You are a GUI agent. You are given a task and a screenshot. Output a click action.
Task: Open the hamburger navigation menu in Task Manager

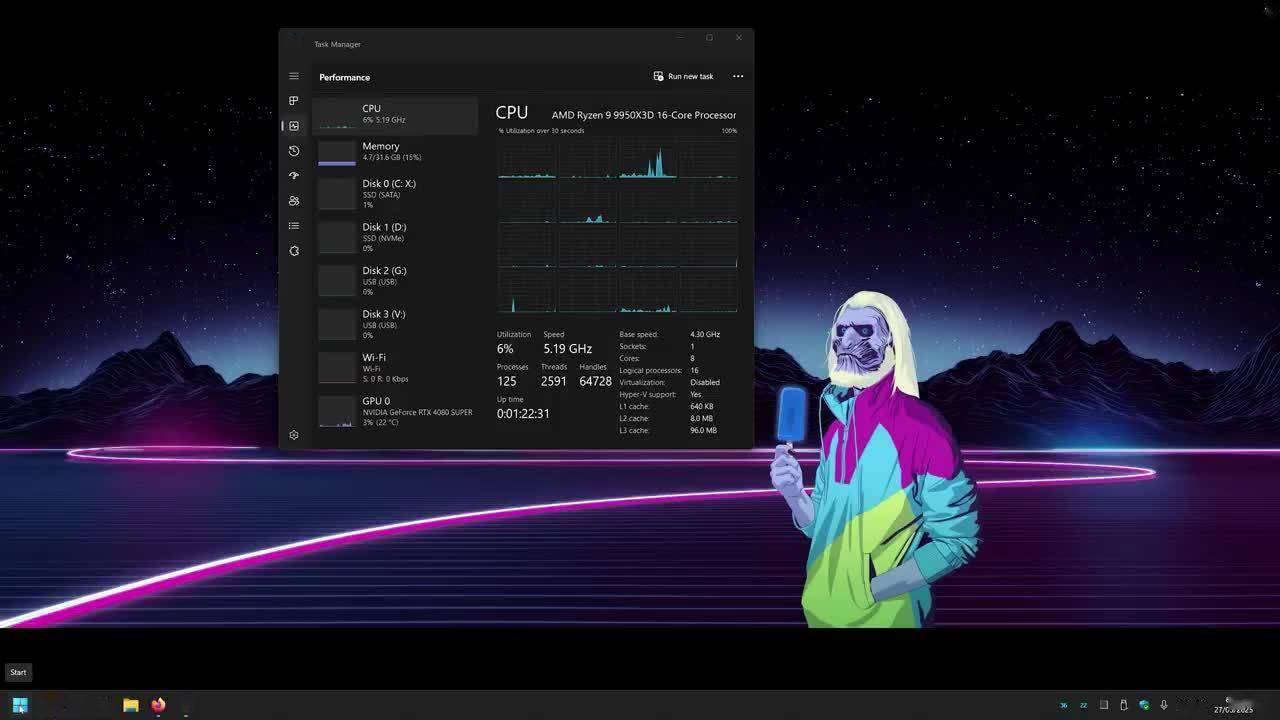pos(294,76)
